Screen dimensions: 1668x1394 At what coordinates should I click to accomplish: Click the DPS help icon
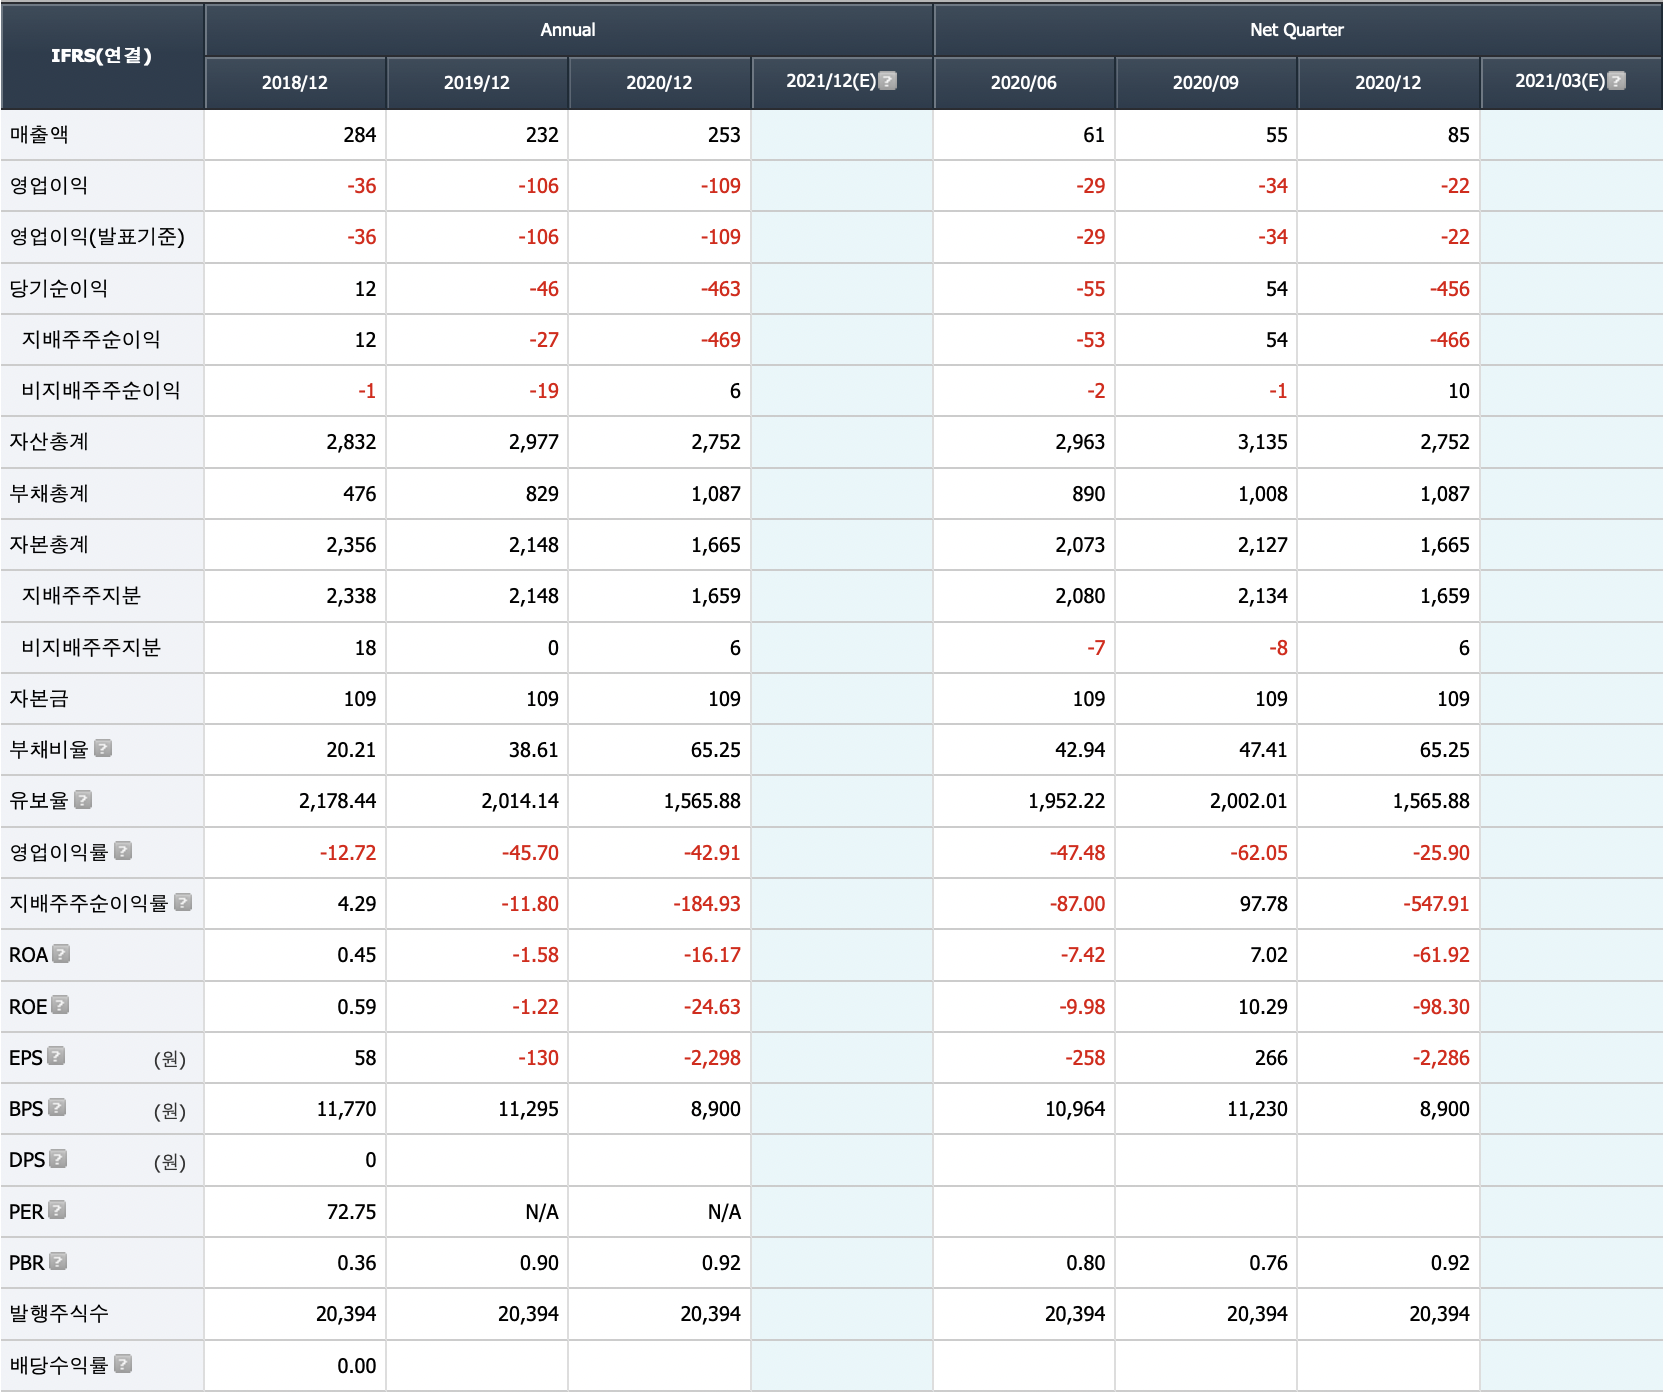pyautogui.click(x=58, y=1159)
